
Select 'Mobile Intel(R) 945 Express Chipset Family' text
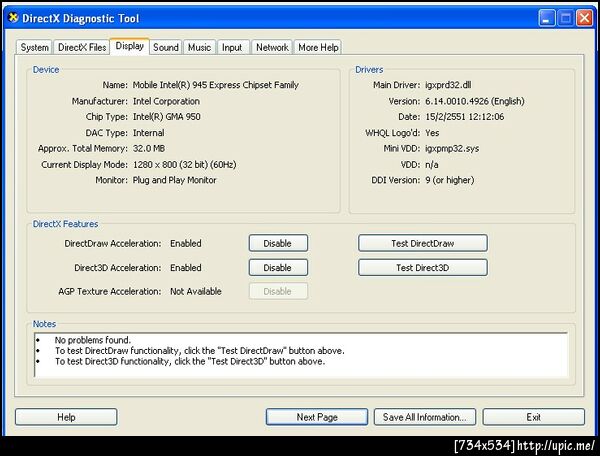[x=215, y=85]
